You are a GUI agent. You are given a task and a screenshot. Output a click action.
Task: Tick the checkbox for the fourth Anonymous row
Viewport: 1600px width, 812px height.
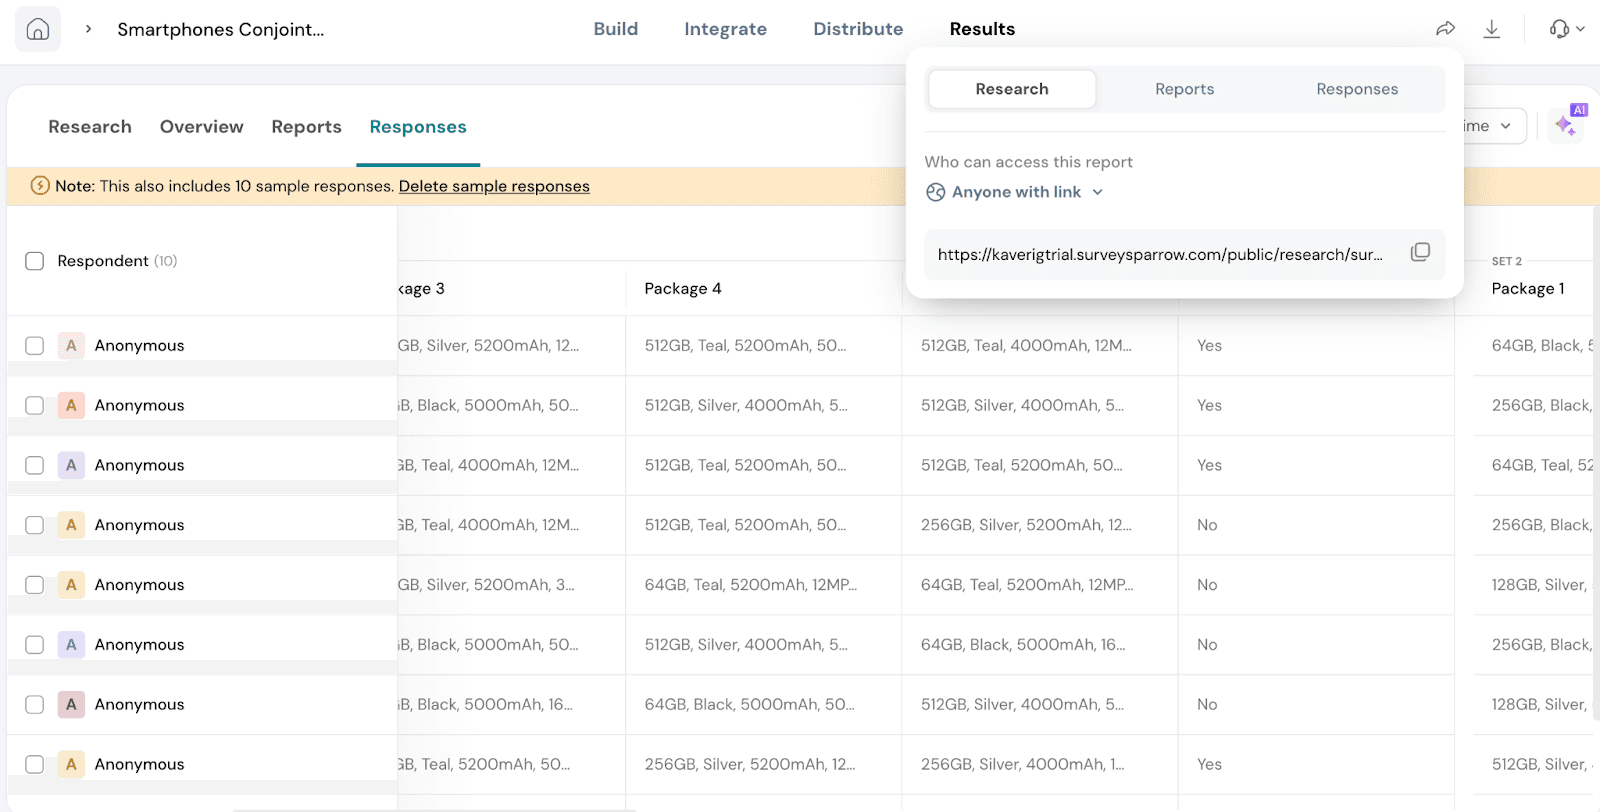tap(35, 525)
